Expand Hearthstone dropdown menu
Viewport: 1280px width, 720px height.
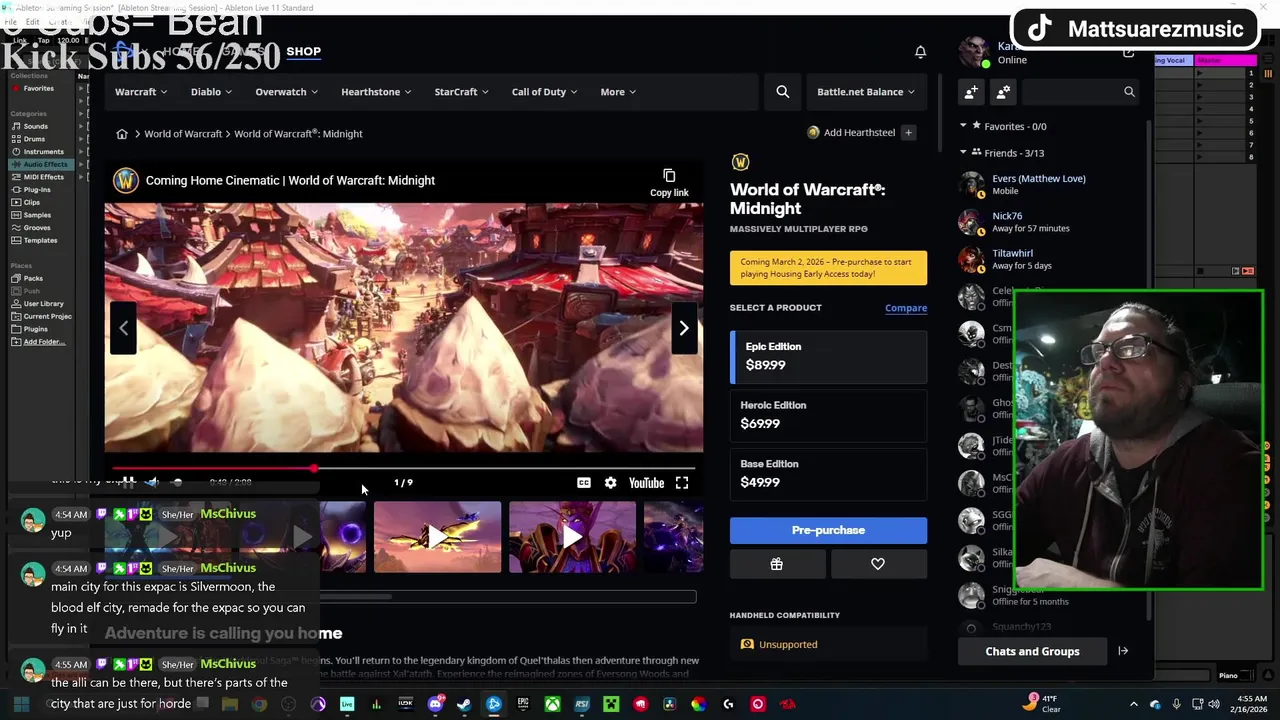tap(376, 92)
